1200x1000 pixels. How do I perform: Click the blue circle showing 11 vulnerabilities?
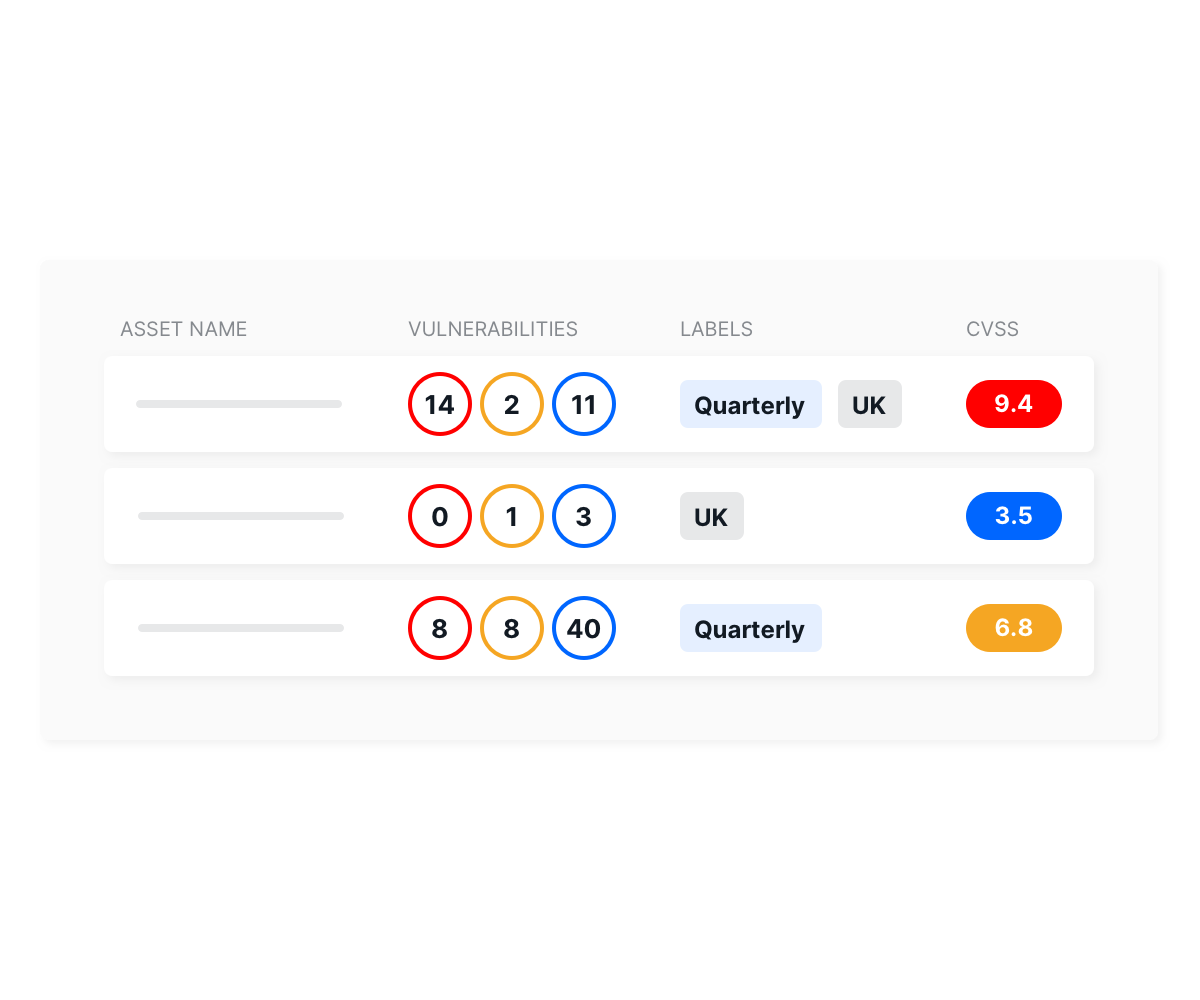[x=584, y=404]
